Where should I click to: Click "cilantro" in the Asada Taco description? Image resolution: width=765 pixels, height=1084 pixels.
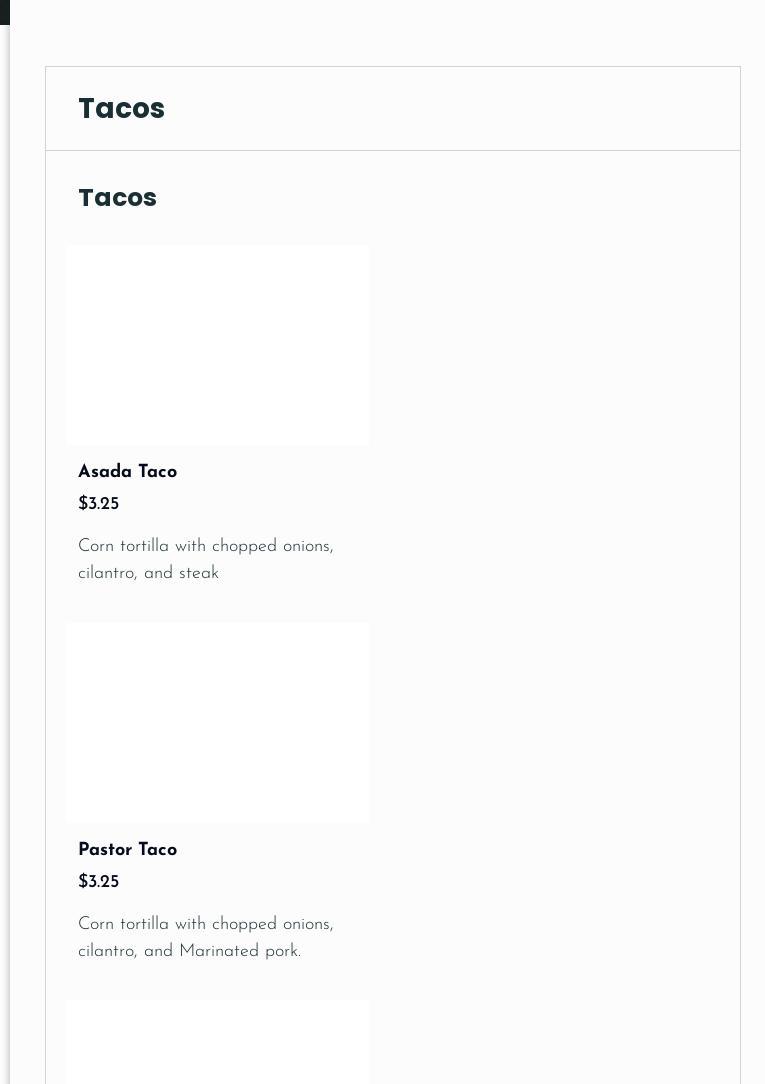pyautogui.click(x=107, y=574)
